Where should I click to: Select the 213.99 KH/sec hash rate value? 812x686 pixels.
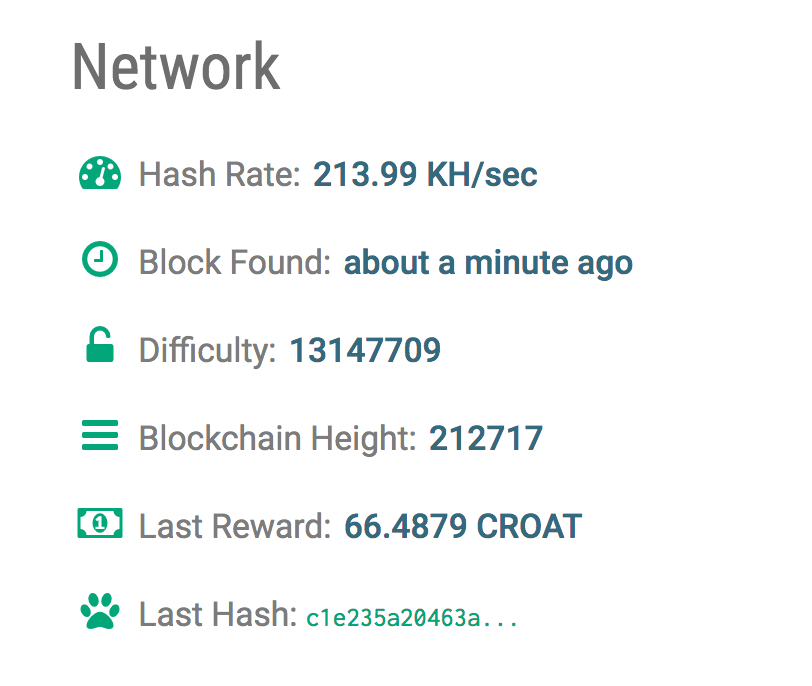pyautogui.click(x=425, y=174)
